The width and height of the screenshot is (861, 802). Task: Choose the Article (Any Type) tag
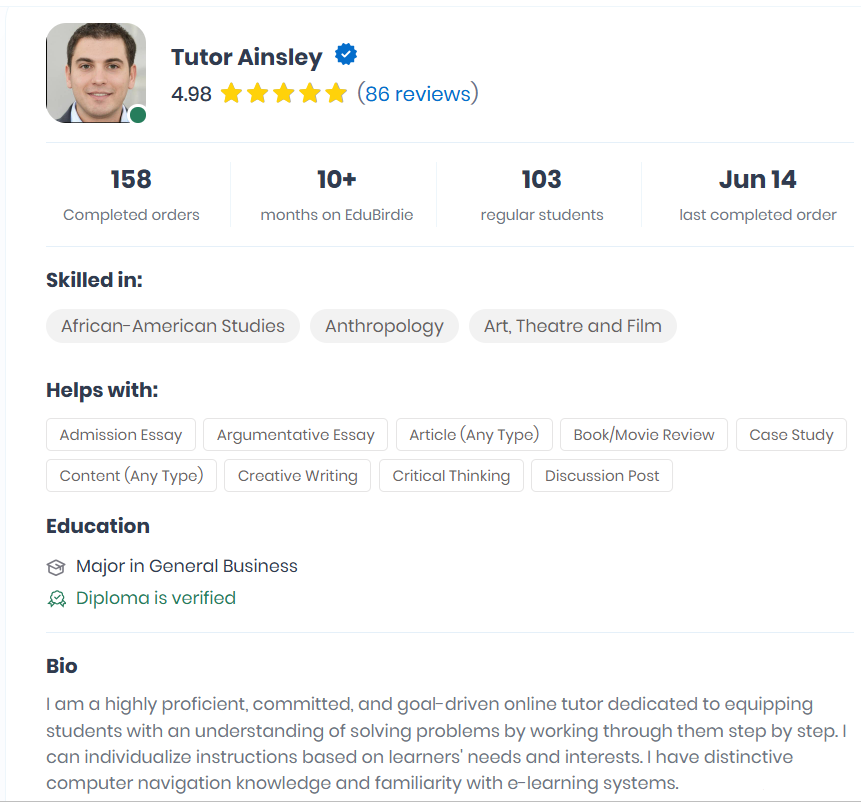474,435
